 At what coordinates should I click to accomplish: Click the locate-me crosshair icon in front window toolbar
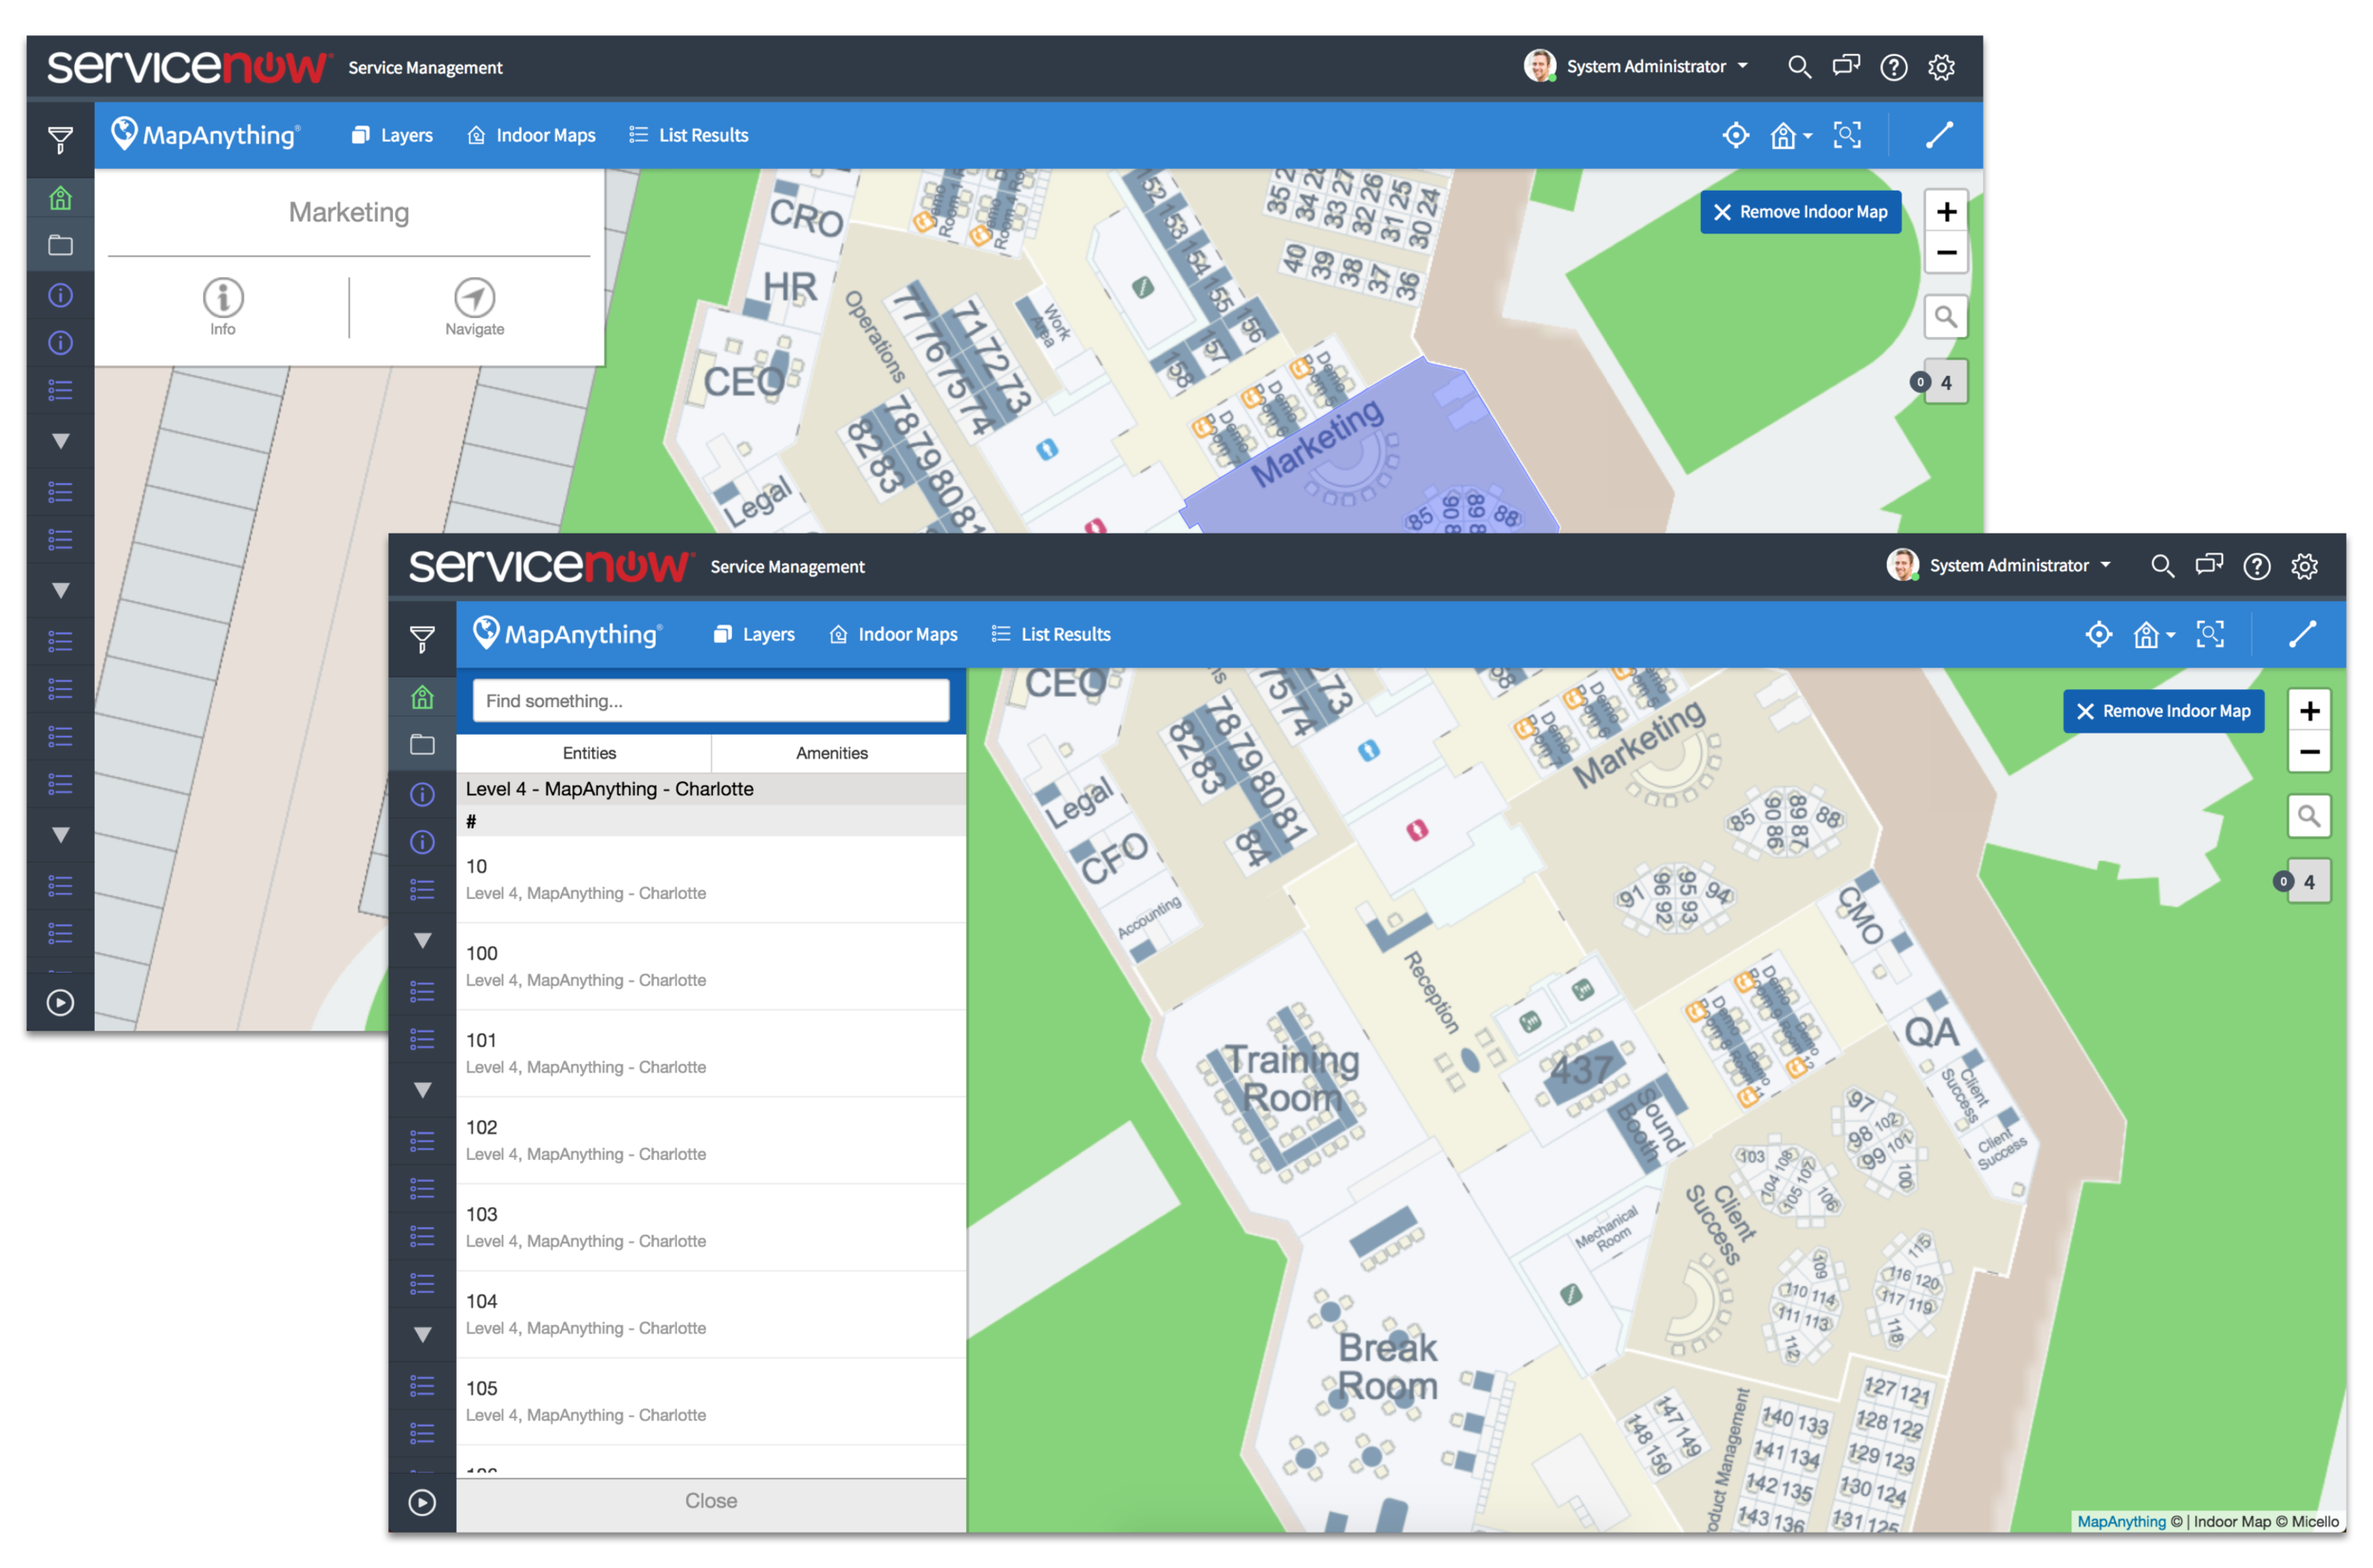point(2099,634)
